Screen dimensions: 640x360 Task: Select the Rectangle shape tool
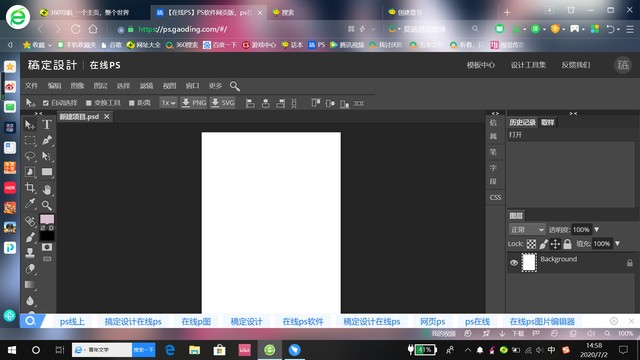pyautogui.click(x=47, y=172)
